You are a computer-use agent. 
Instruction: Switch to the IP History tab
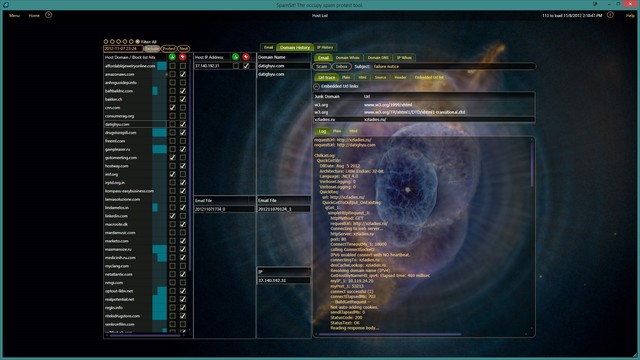pyautogui.click(x=325, y=47)
